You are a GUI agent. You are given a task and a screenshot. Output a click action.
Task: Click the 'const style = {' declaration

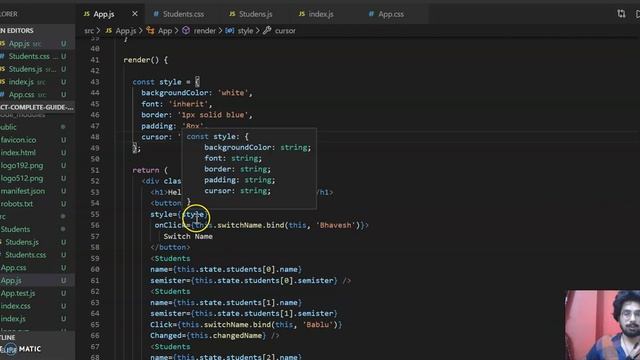(166, 82)
